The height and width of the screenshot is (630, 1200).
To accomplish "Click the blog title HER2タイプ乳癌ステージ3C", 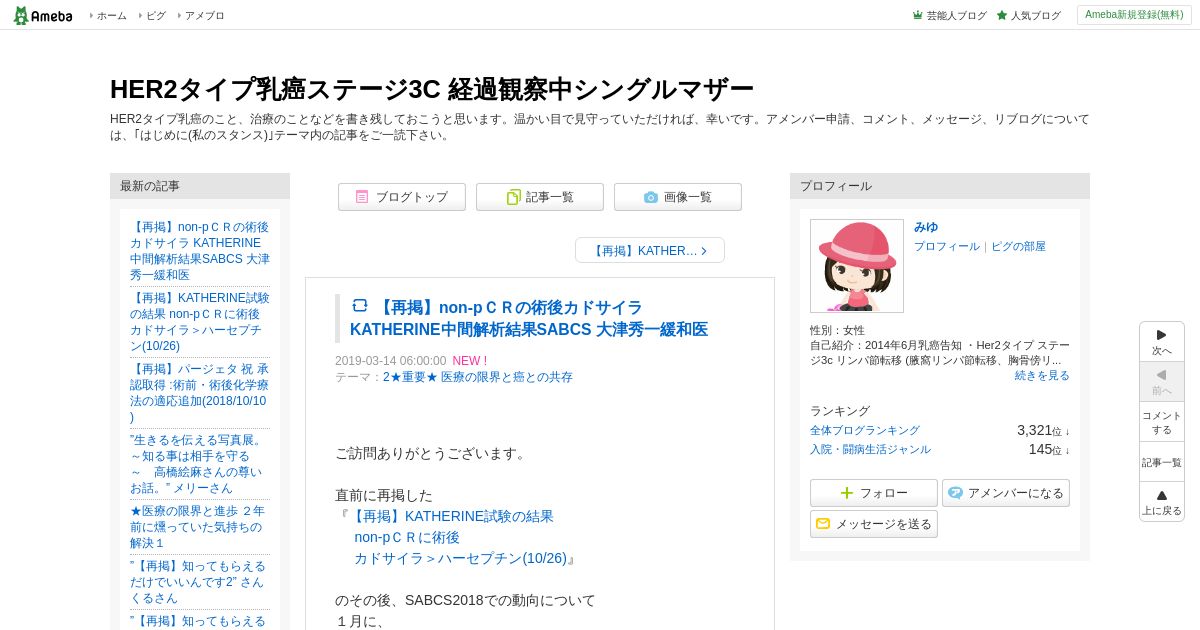I will point(432,89).
